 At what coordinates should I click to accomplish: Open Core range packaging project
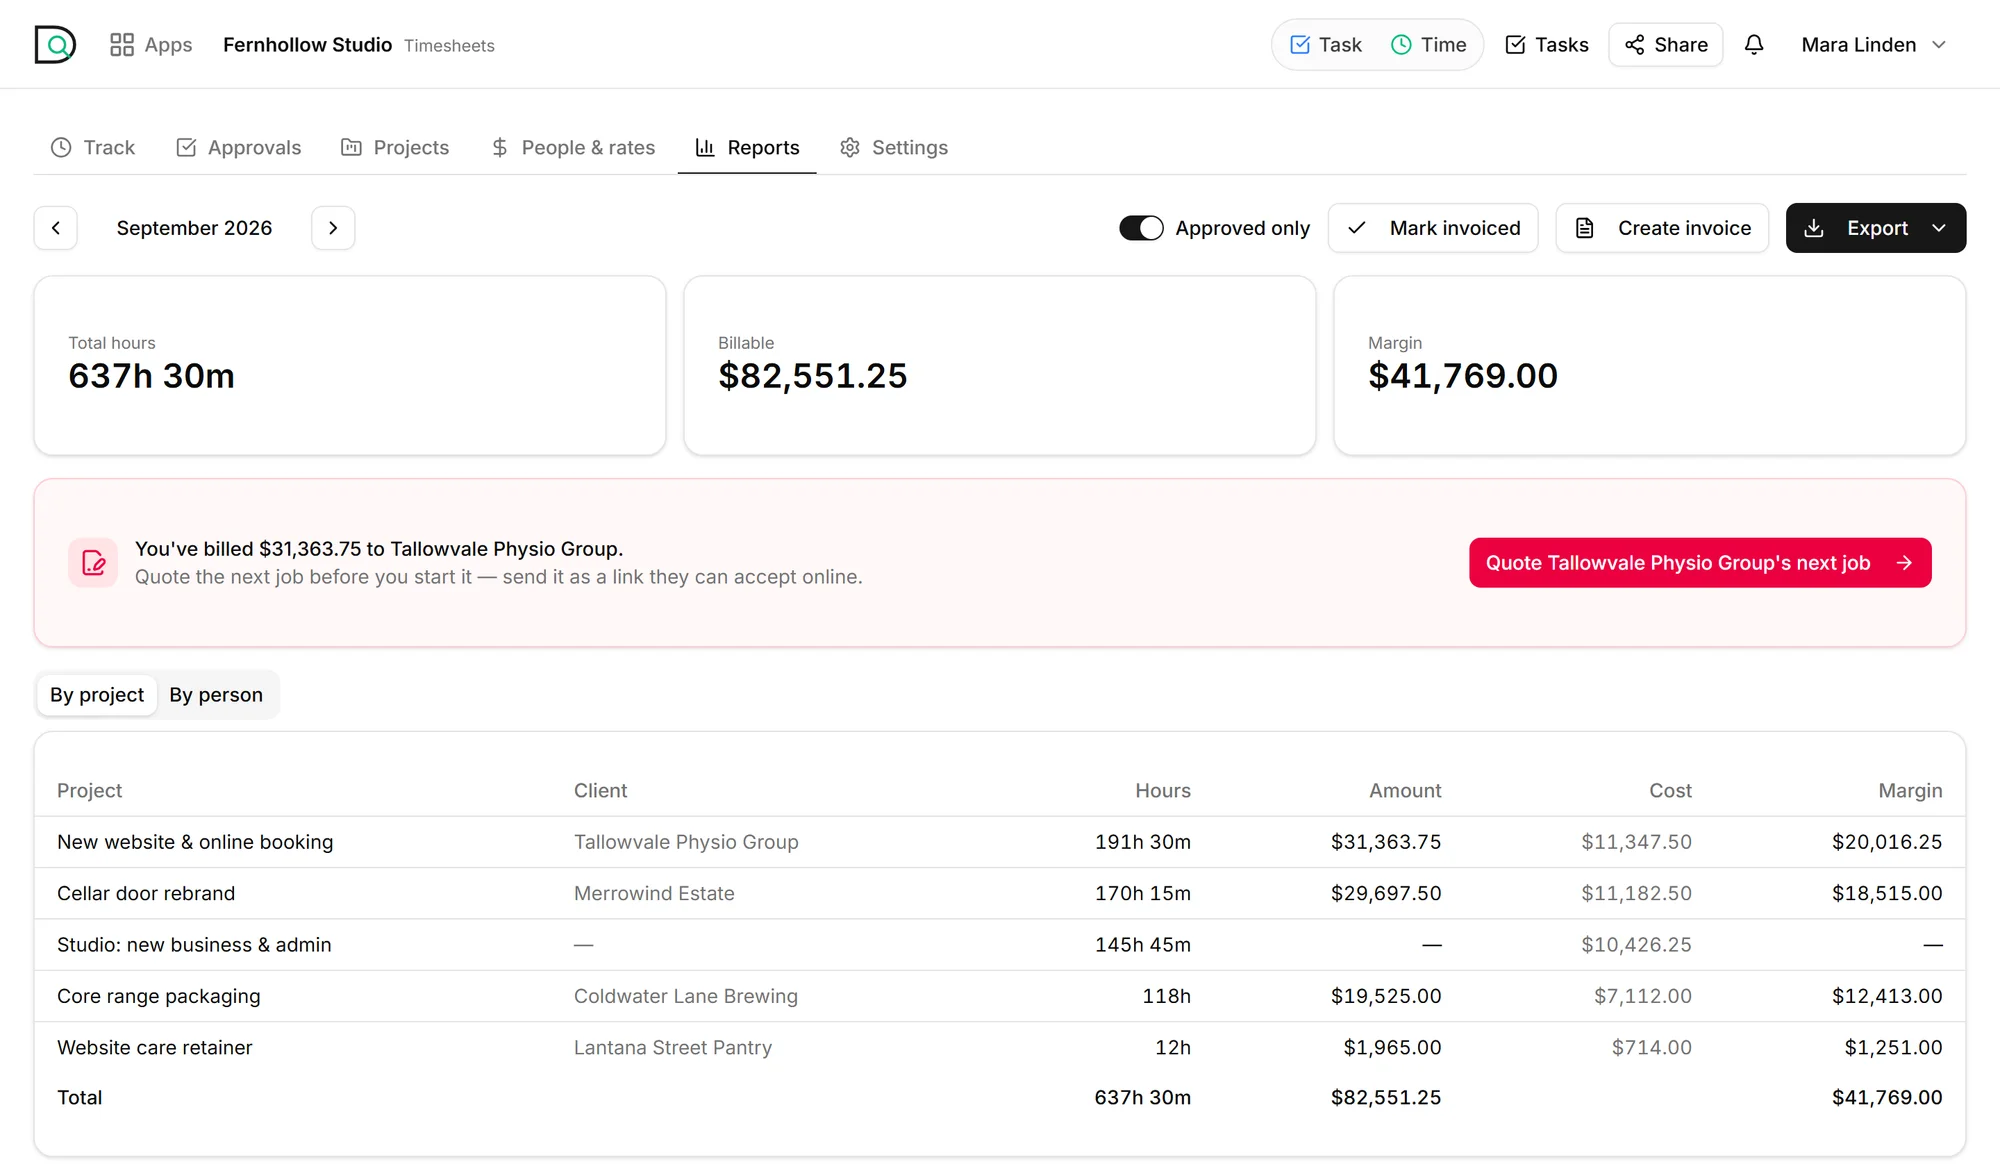tap(1000, 996)
